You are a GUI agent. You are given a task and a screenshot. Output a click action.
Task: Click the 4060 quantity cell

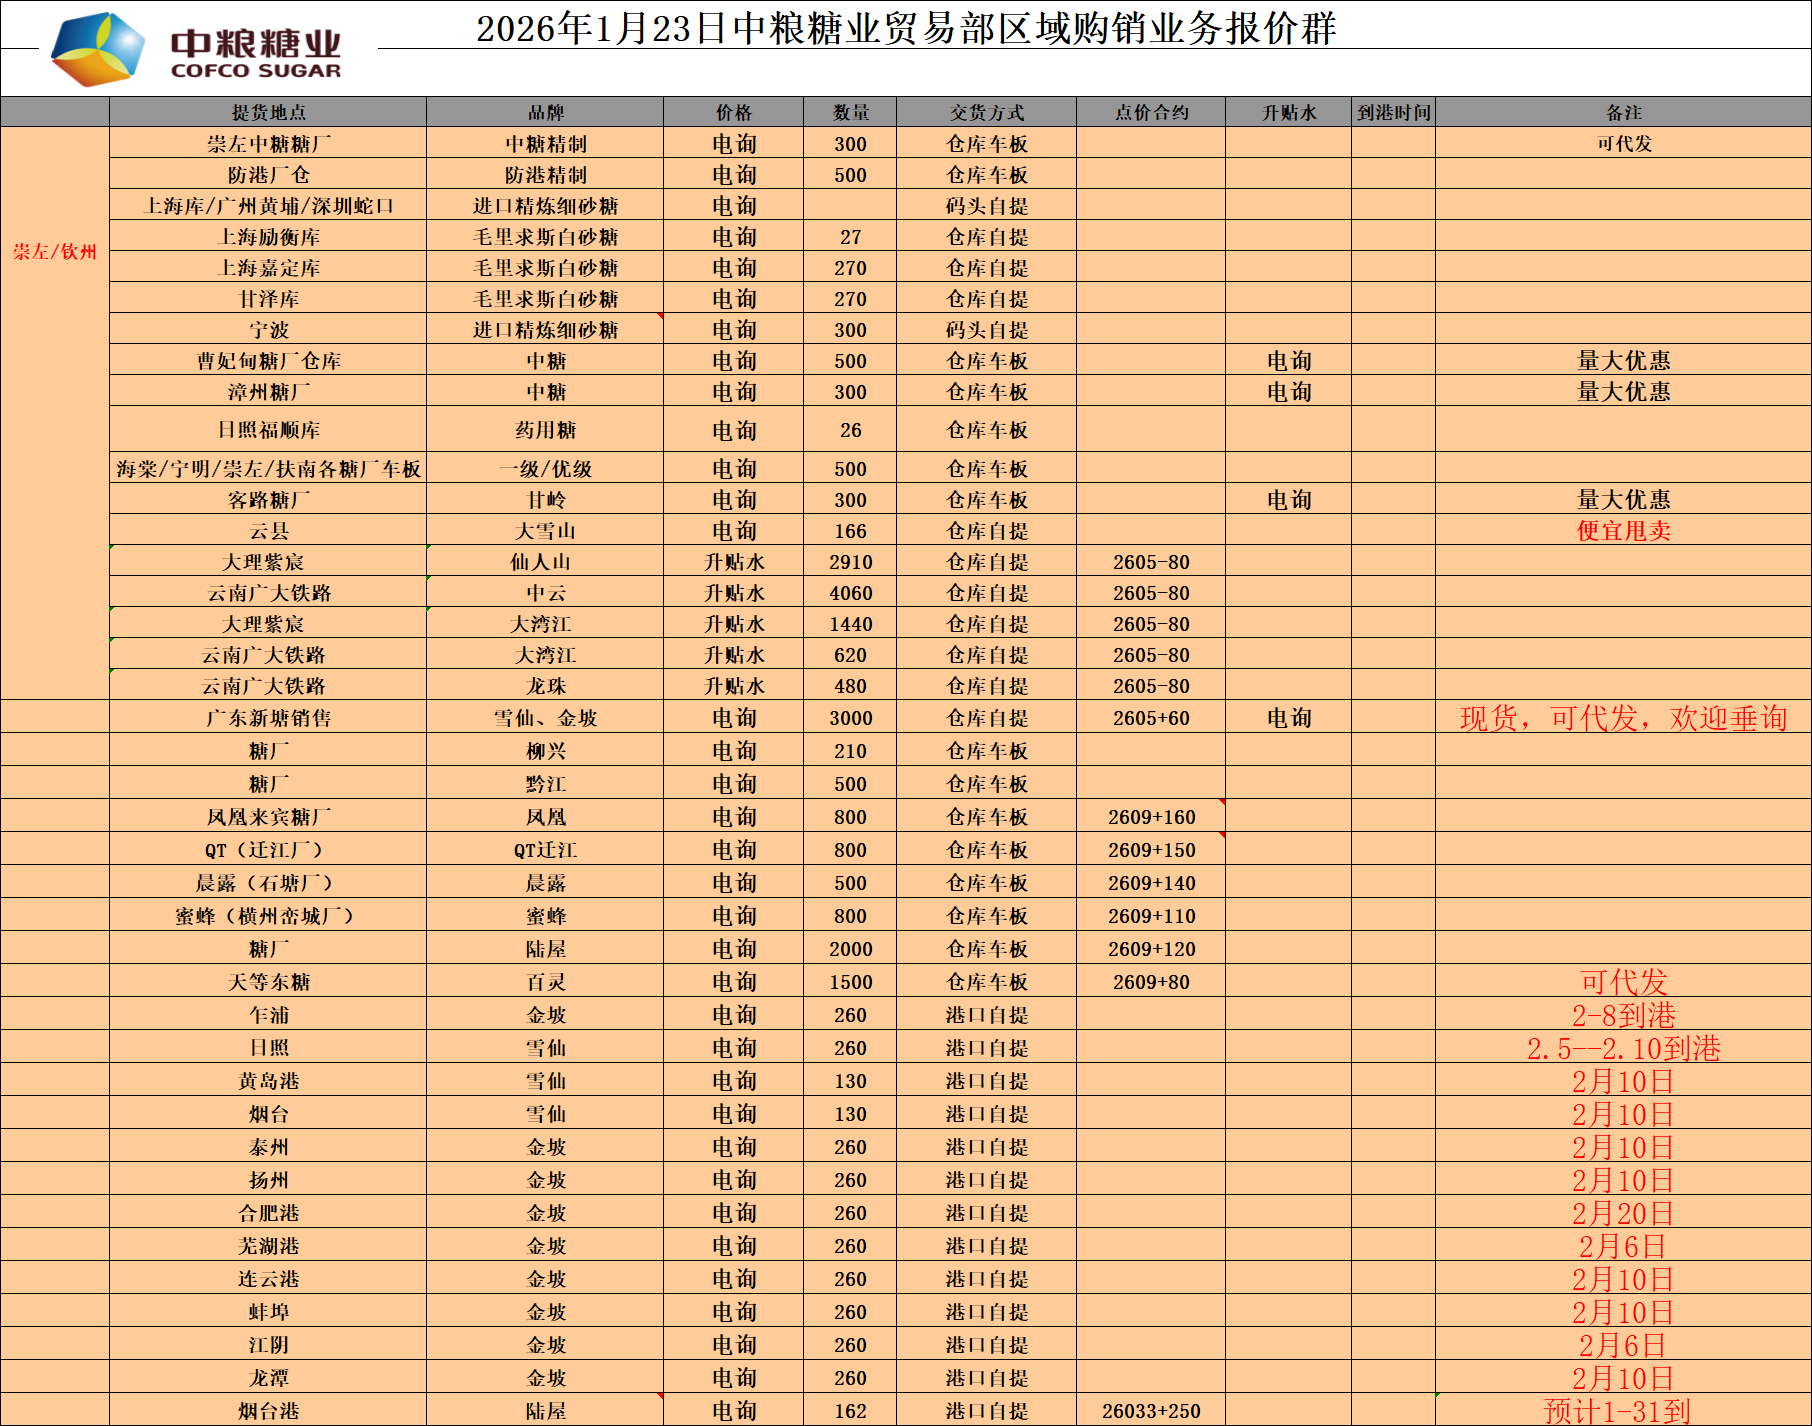tap(850, 593)
